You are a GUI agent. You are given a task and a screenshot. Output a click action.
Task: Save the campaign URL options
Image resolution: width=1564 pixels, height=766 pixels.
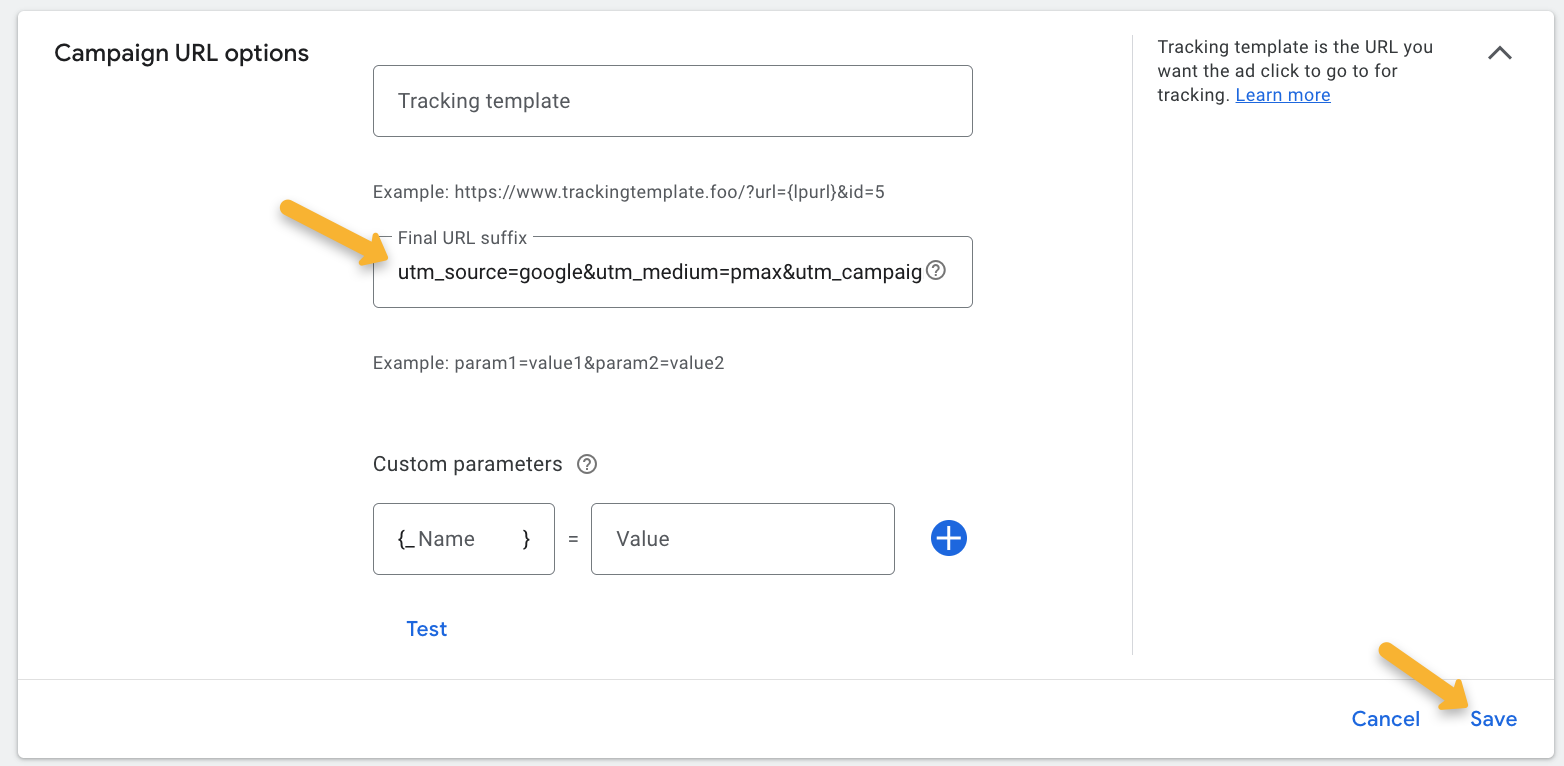(1493, 719)
